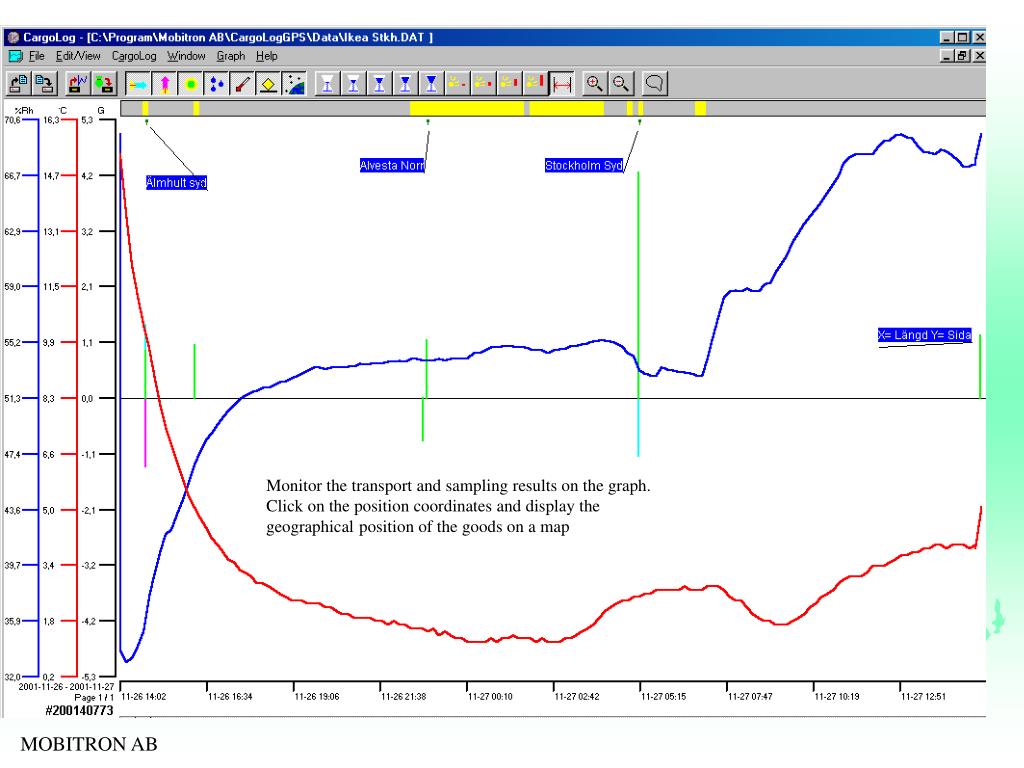The image size is (1024, 768).
Task: Click the first toolbar icon with the document
Action: [18, 84]
